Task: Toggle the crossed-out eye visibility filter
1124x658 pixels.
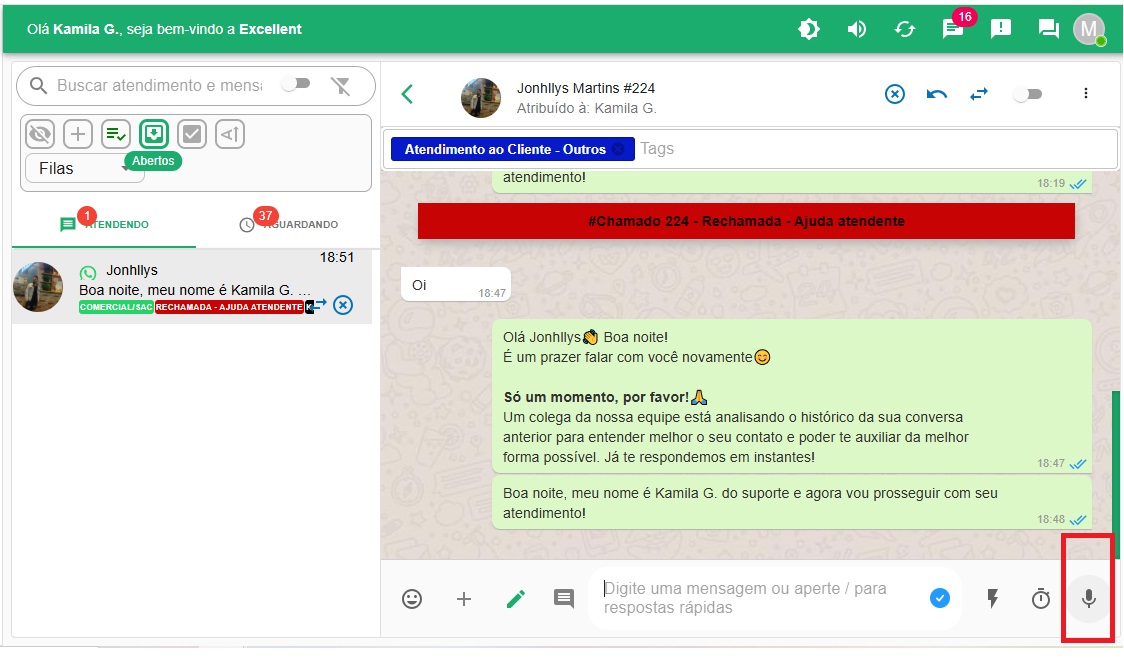Action: point(40,133)
